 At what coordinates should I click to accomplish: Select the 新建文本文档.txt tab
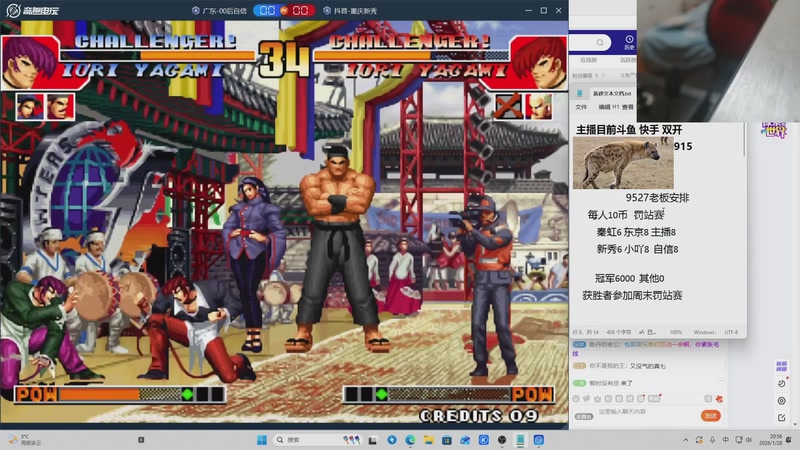click(x=612, y=93)
